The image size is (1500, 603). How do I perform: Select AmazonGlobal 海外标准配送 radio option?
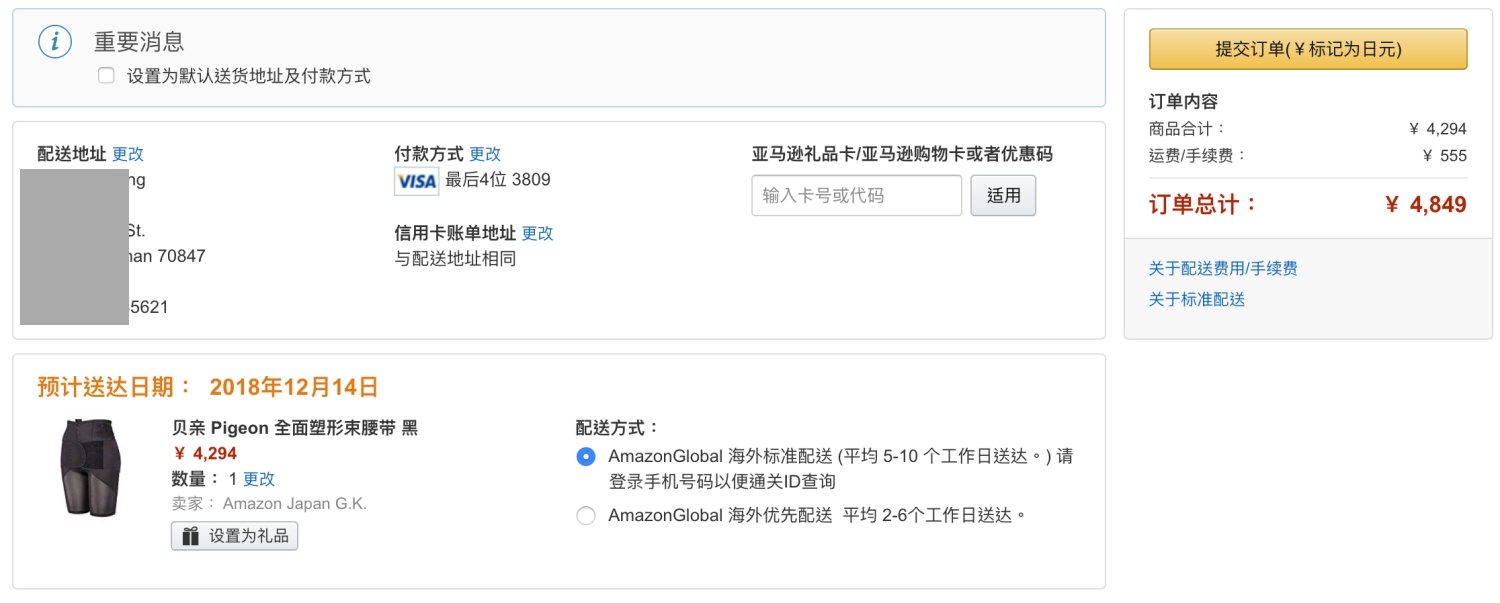tap(586, 457)
